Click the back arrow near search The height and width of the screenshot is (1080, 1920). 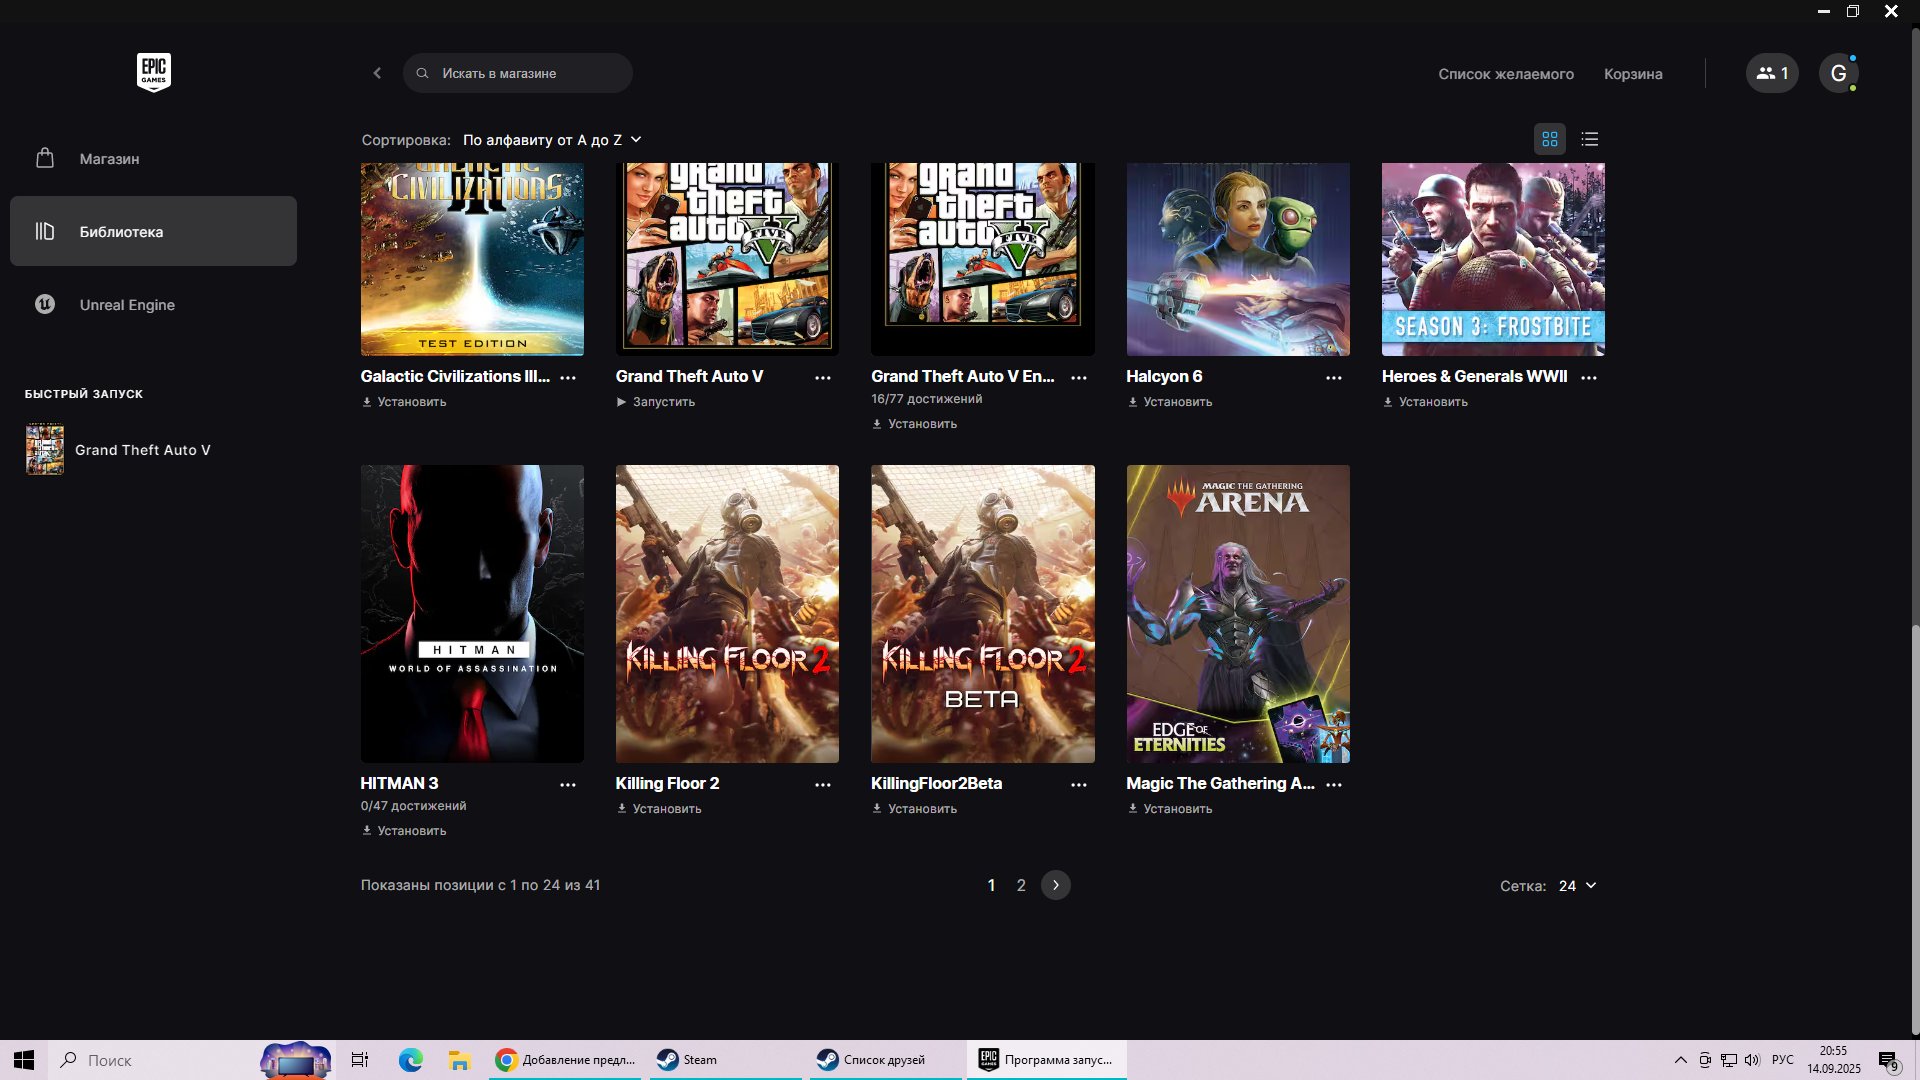377,73
